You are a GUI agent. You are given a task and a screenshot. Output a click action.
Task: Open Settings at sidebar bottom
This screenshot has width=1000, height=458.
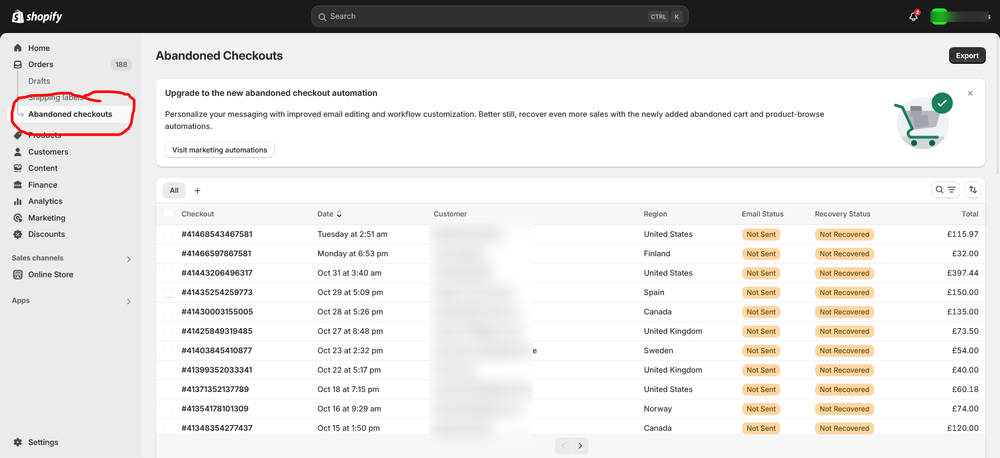coord(43,442)
